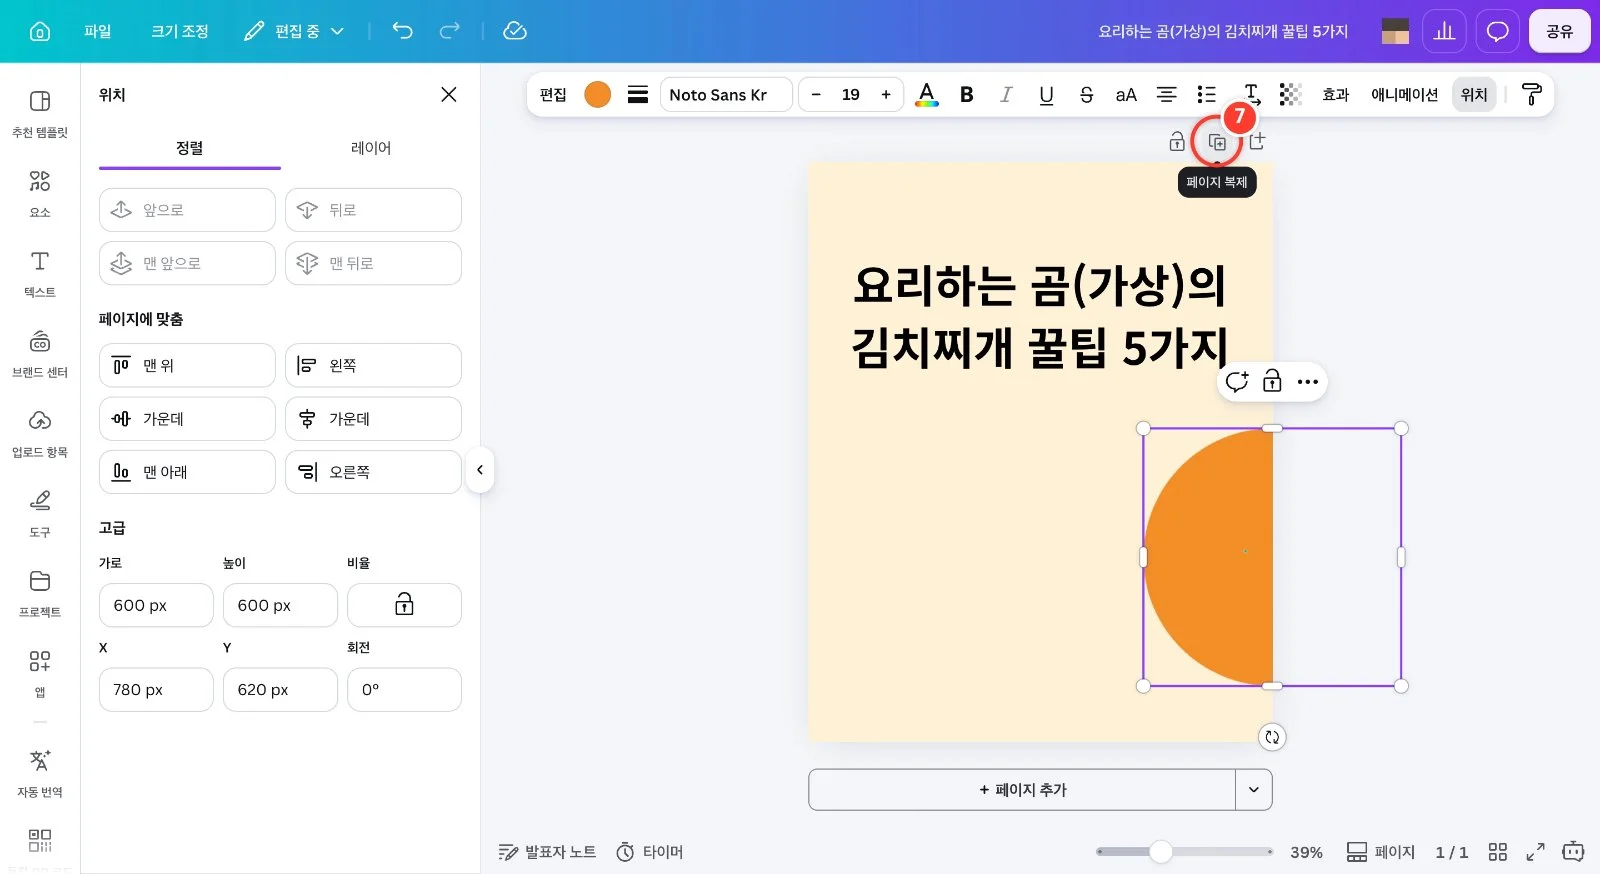Open the 파일 menu
Viewport: 1600px width, 874px height.
98,31
